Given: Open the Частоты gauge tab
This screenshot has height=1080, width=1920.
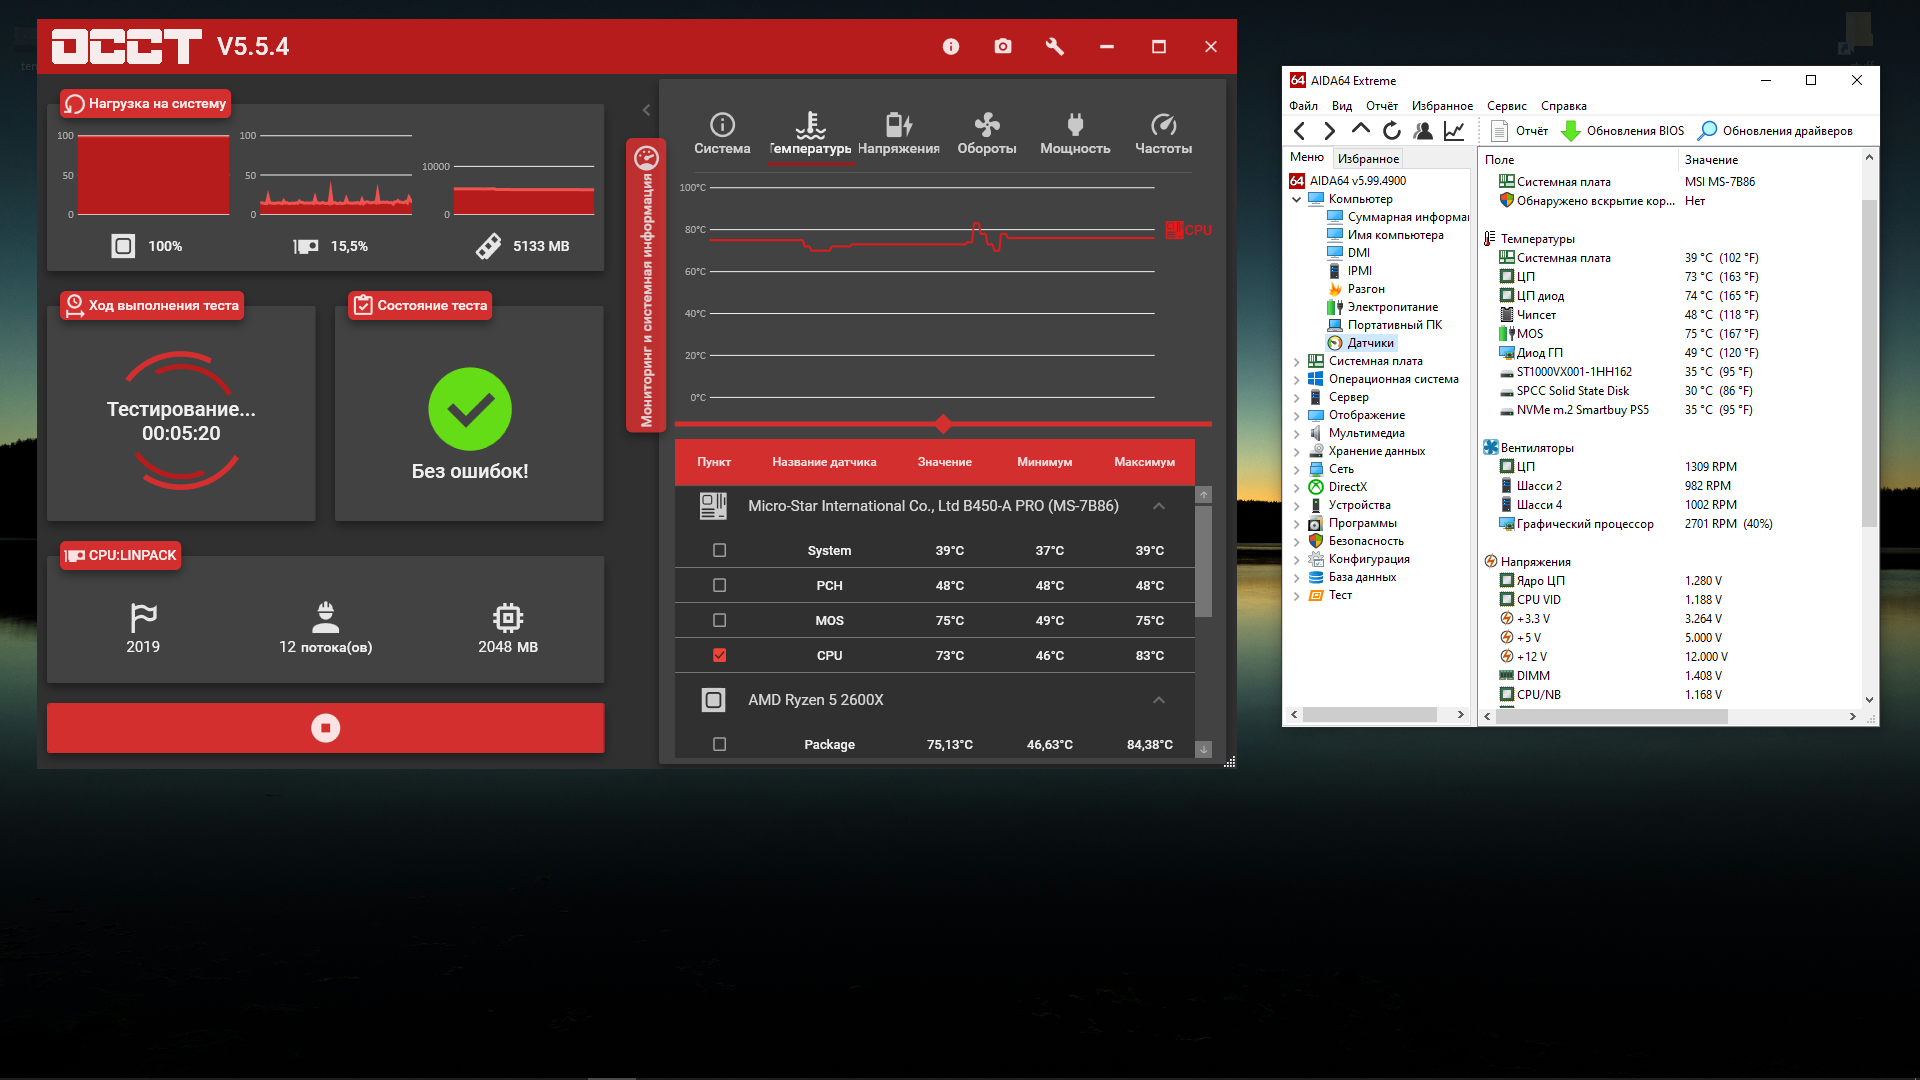Looking at the screenshot, I should (x=1162, y=133).
